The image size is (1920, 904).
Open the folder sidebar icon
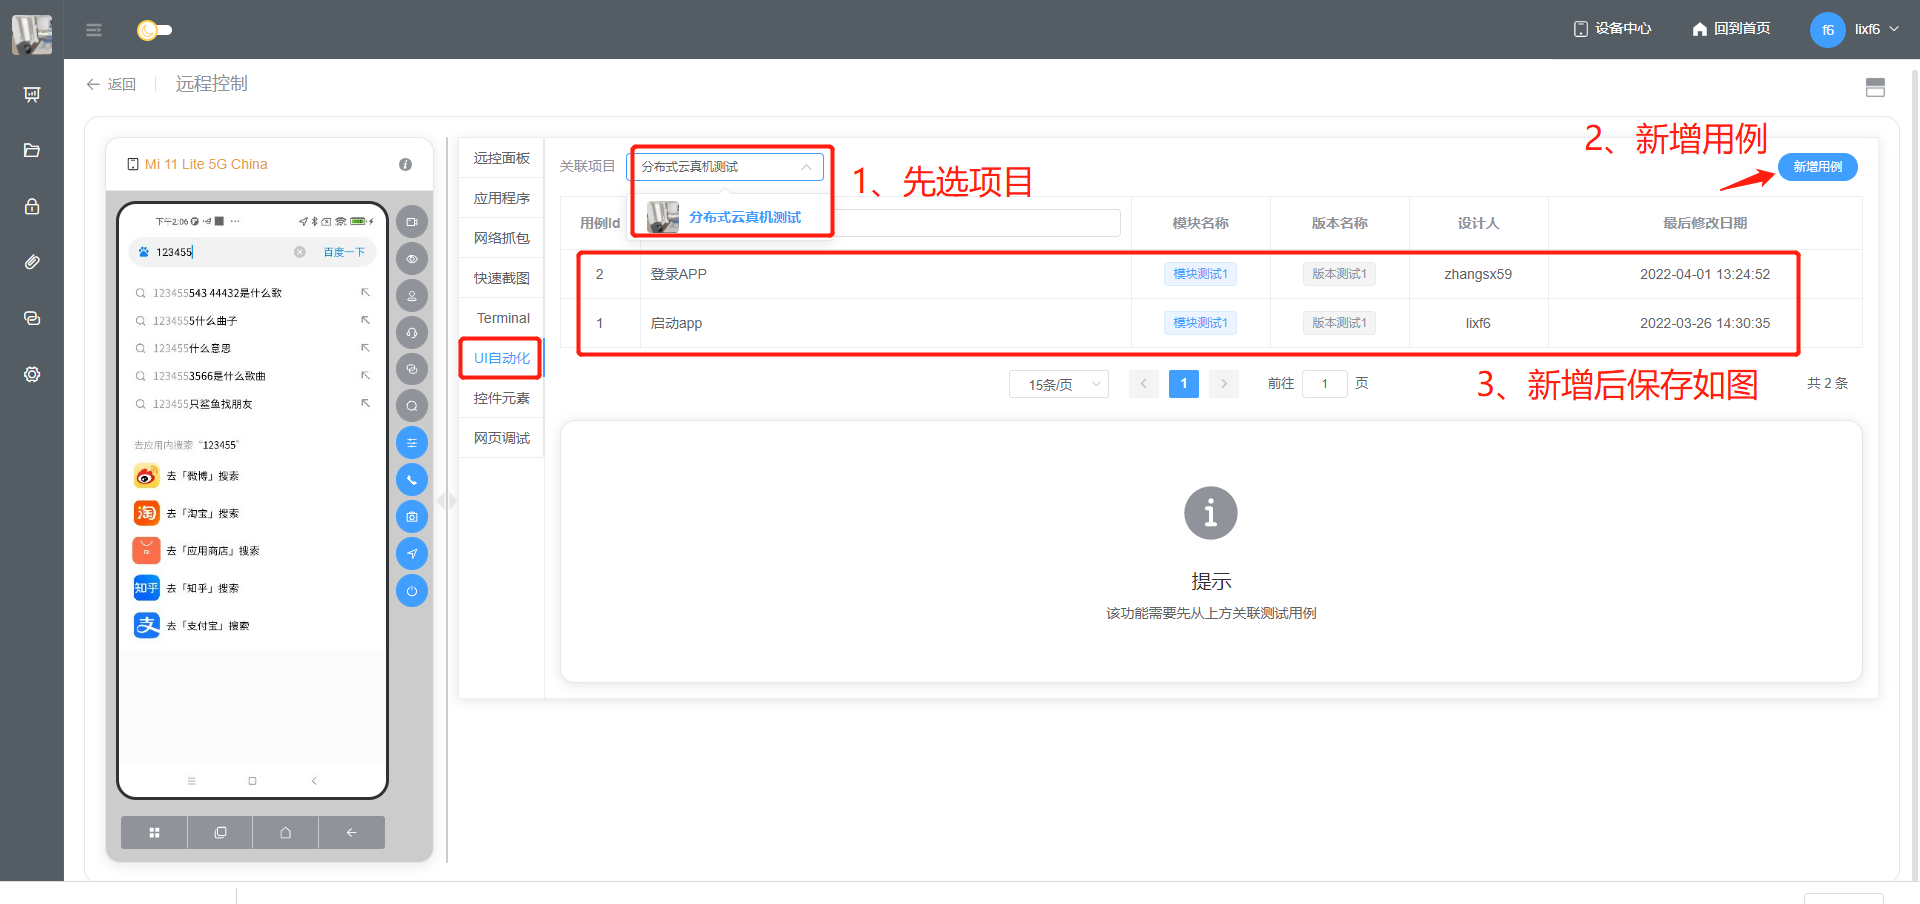click(32, 150)
